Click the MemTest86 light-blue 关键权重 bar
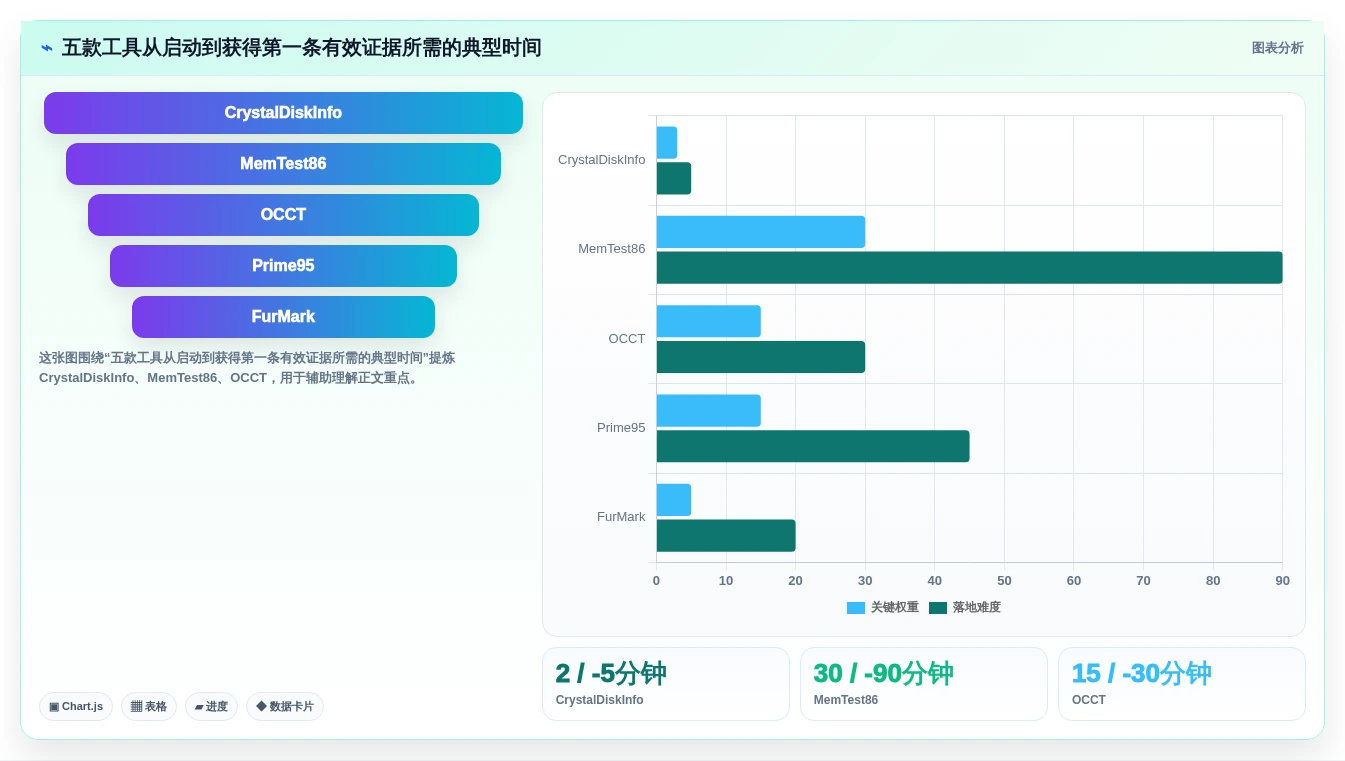Viewport: 1345px width, 761px height. [x=761, y=232]
